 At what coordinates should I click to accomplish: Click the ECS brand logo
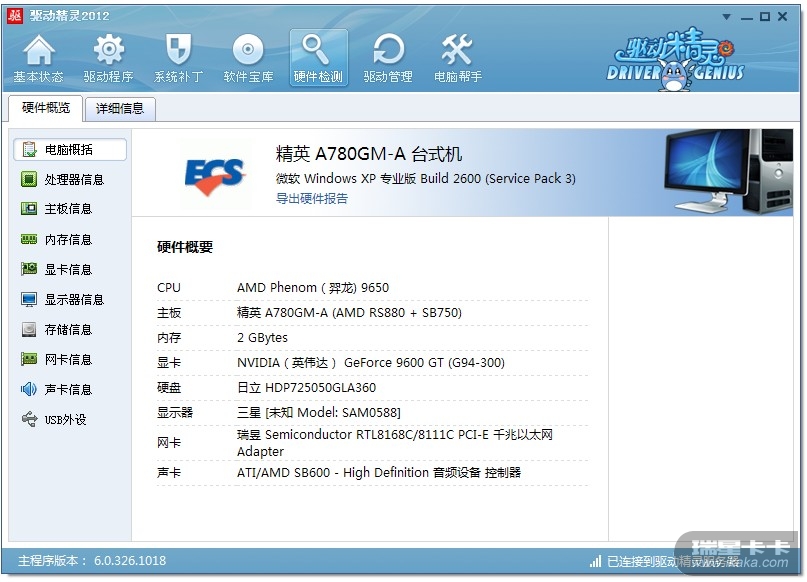click(215, 177)
